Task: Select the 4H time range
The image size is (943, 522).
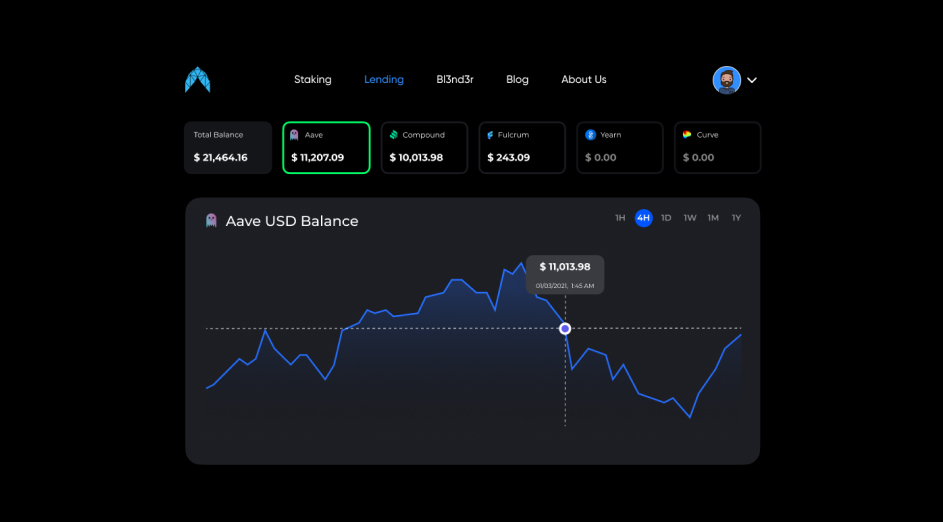Action: pyautogui.click(x=644, y=218)
